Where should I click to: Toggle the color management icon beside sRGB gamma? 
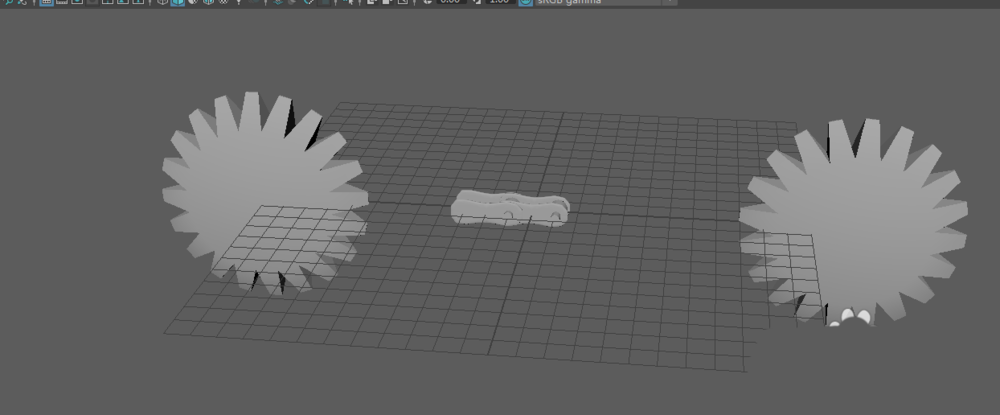click(526, 2)
